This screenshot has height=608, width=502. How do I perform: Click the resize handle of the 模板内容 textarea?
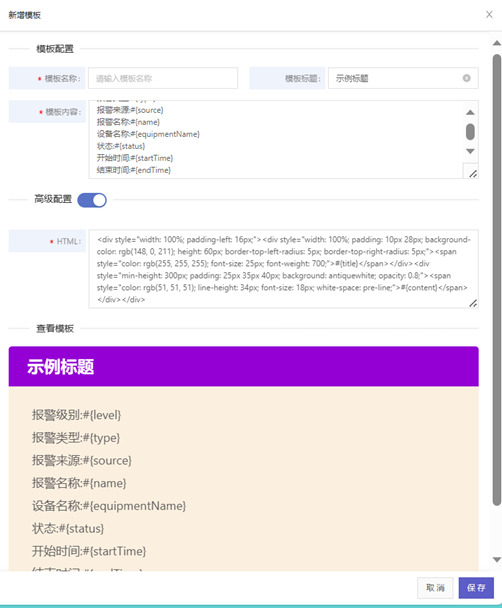point(473,174)
